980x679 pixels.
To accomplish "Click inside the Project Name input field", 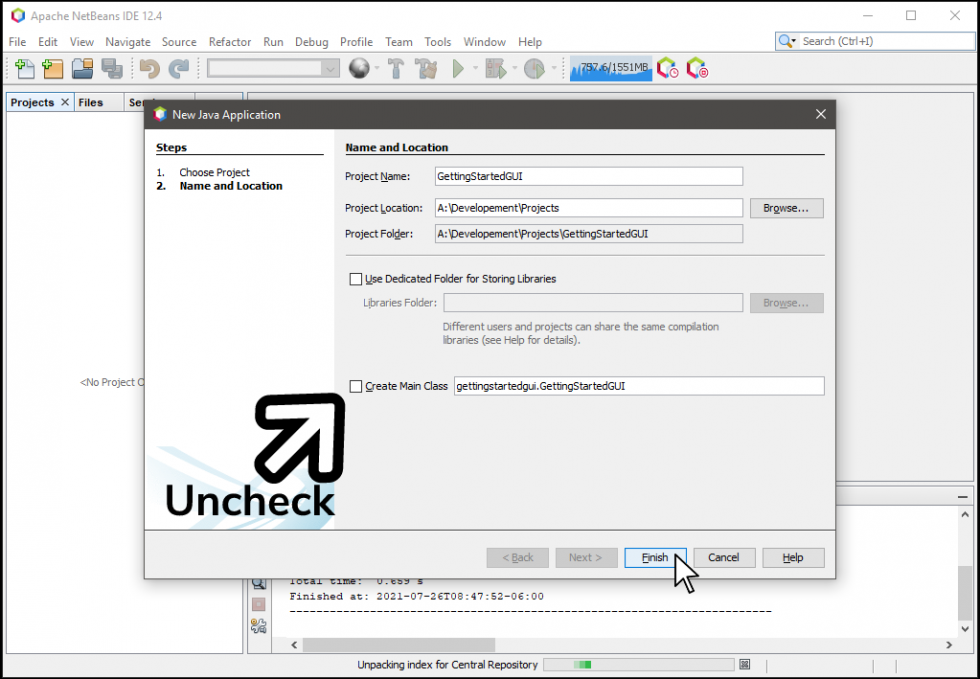I will point(588,176).
